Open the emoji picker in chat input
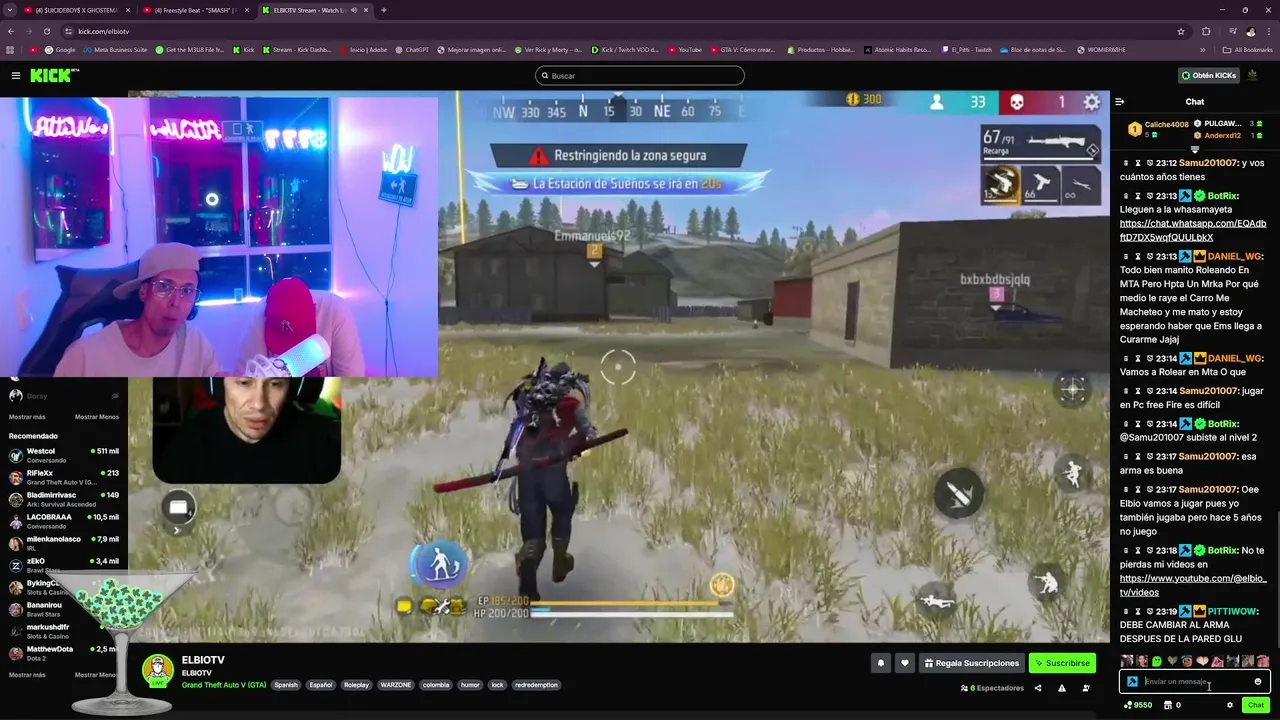 pos(1258,682)
